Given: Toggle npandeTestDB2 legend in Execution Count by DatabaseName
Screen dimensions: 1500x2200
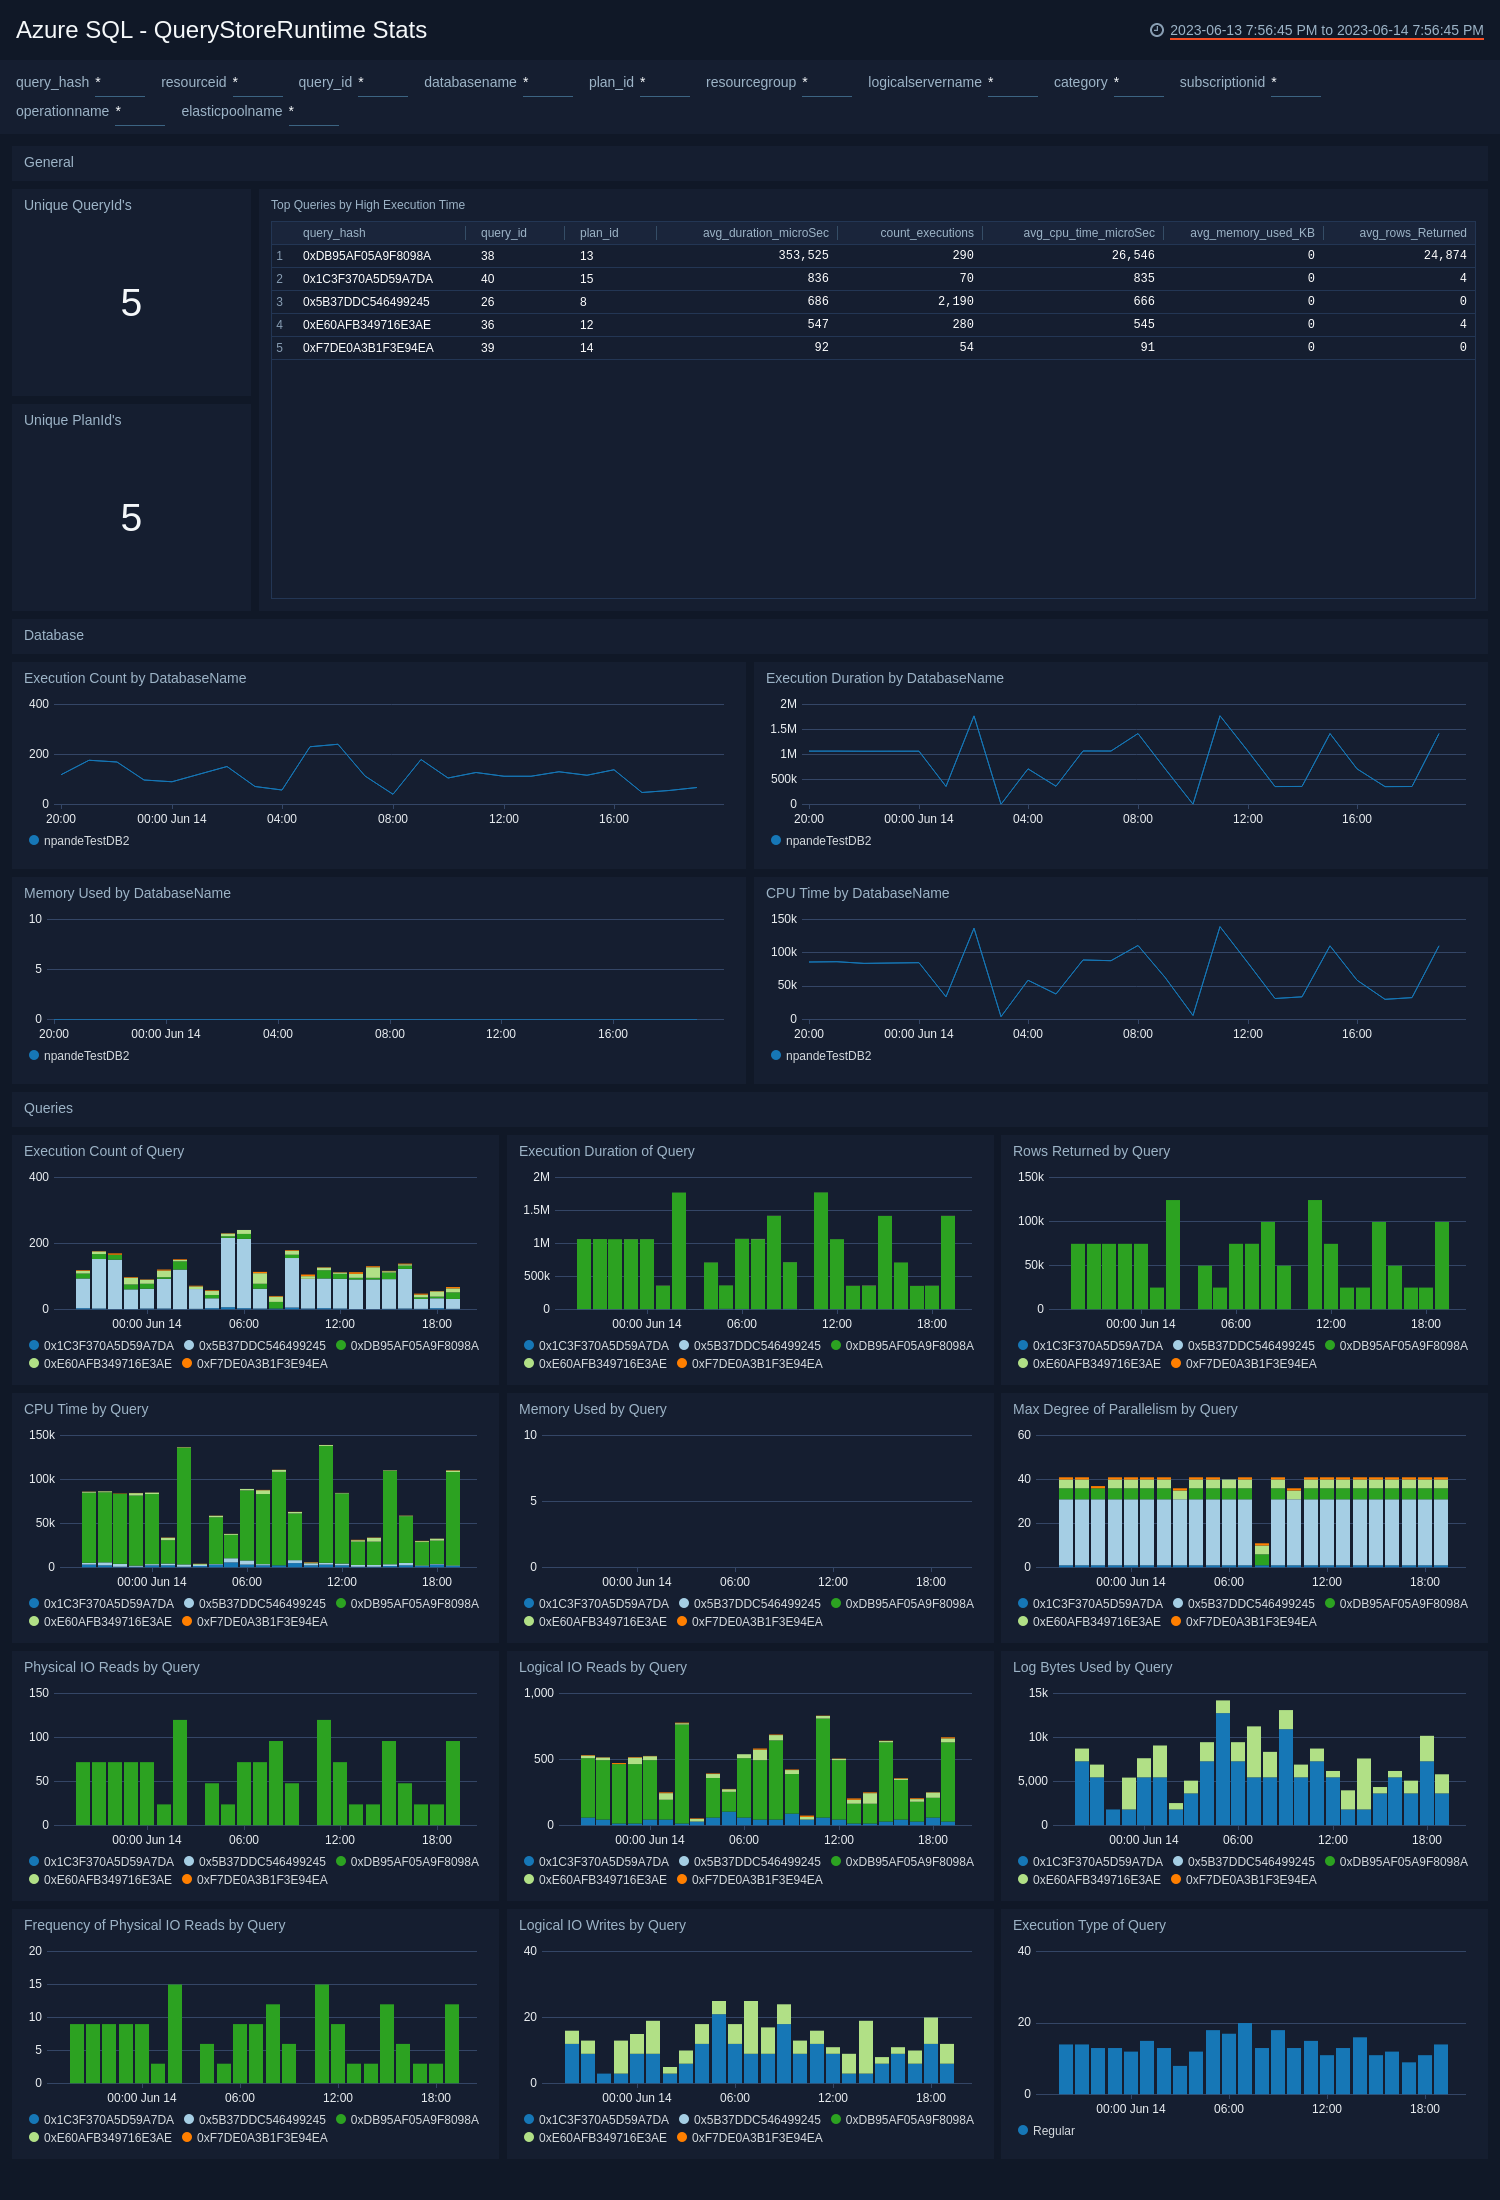Looking at the screenshot, I should click(79, 841).
